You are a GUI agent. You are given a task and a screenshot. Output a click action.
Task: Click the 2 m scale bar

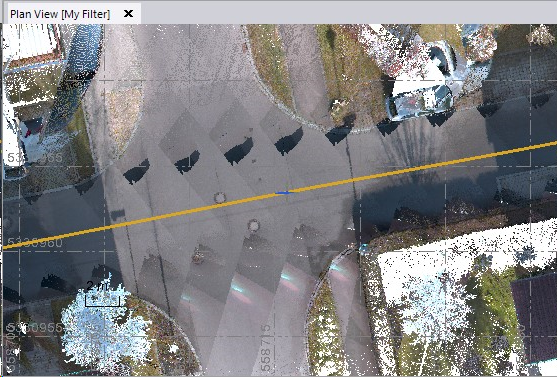pos(102,295)
